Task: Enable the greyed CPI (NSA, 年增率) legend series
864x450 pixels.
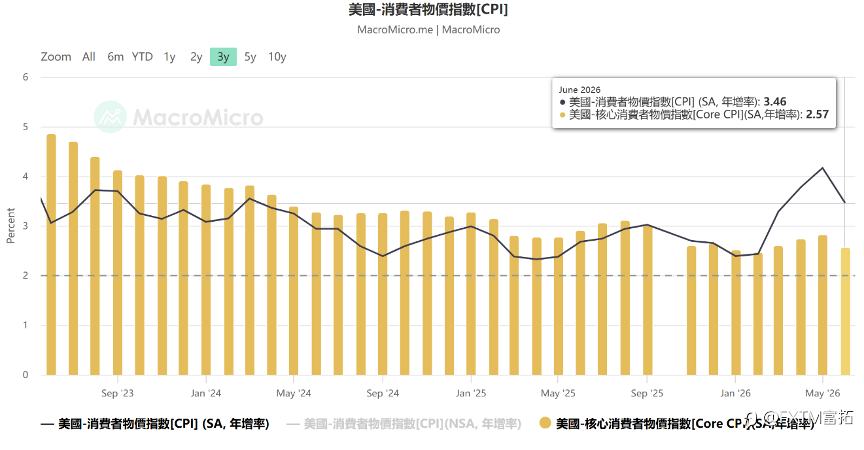Action: 404,424
